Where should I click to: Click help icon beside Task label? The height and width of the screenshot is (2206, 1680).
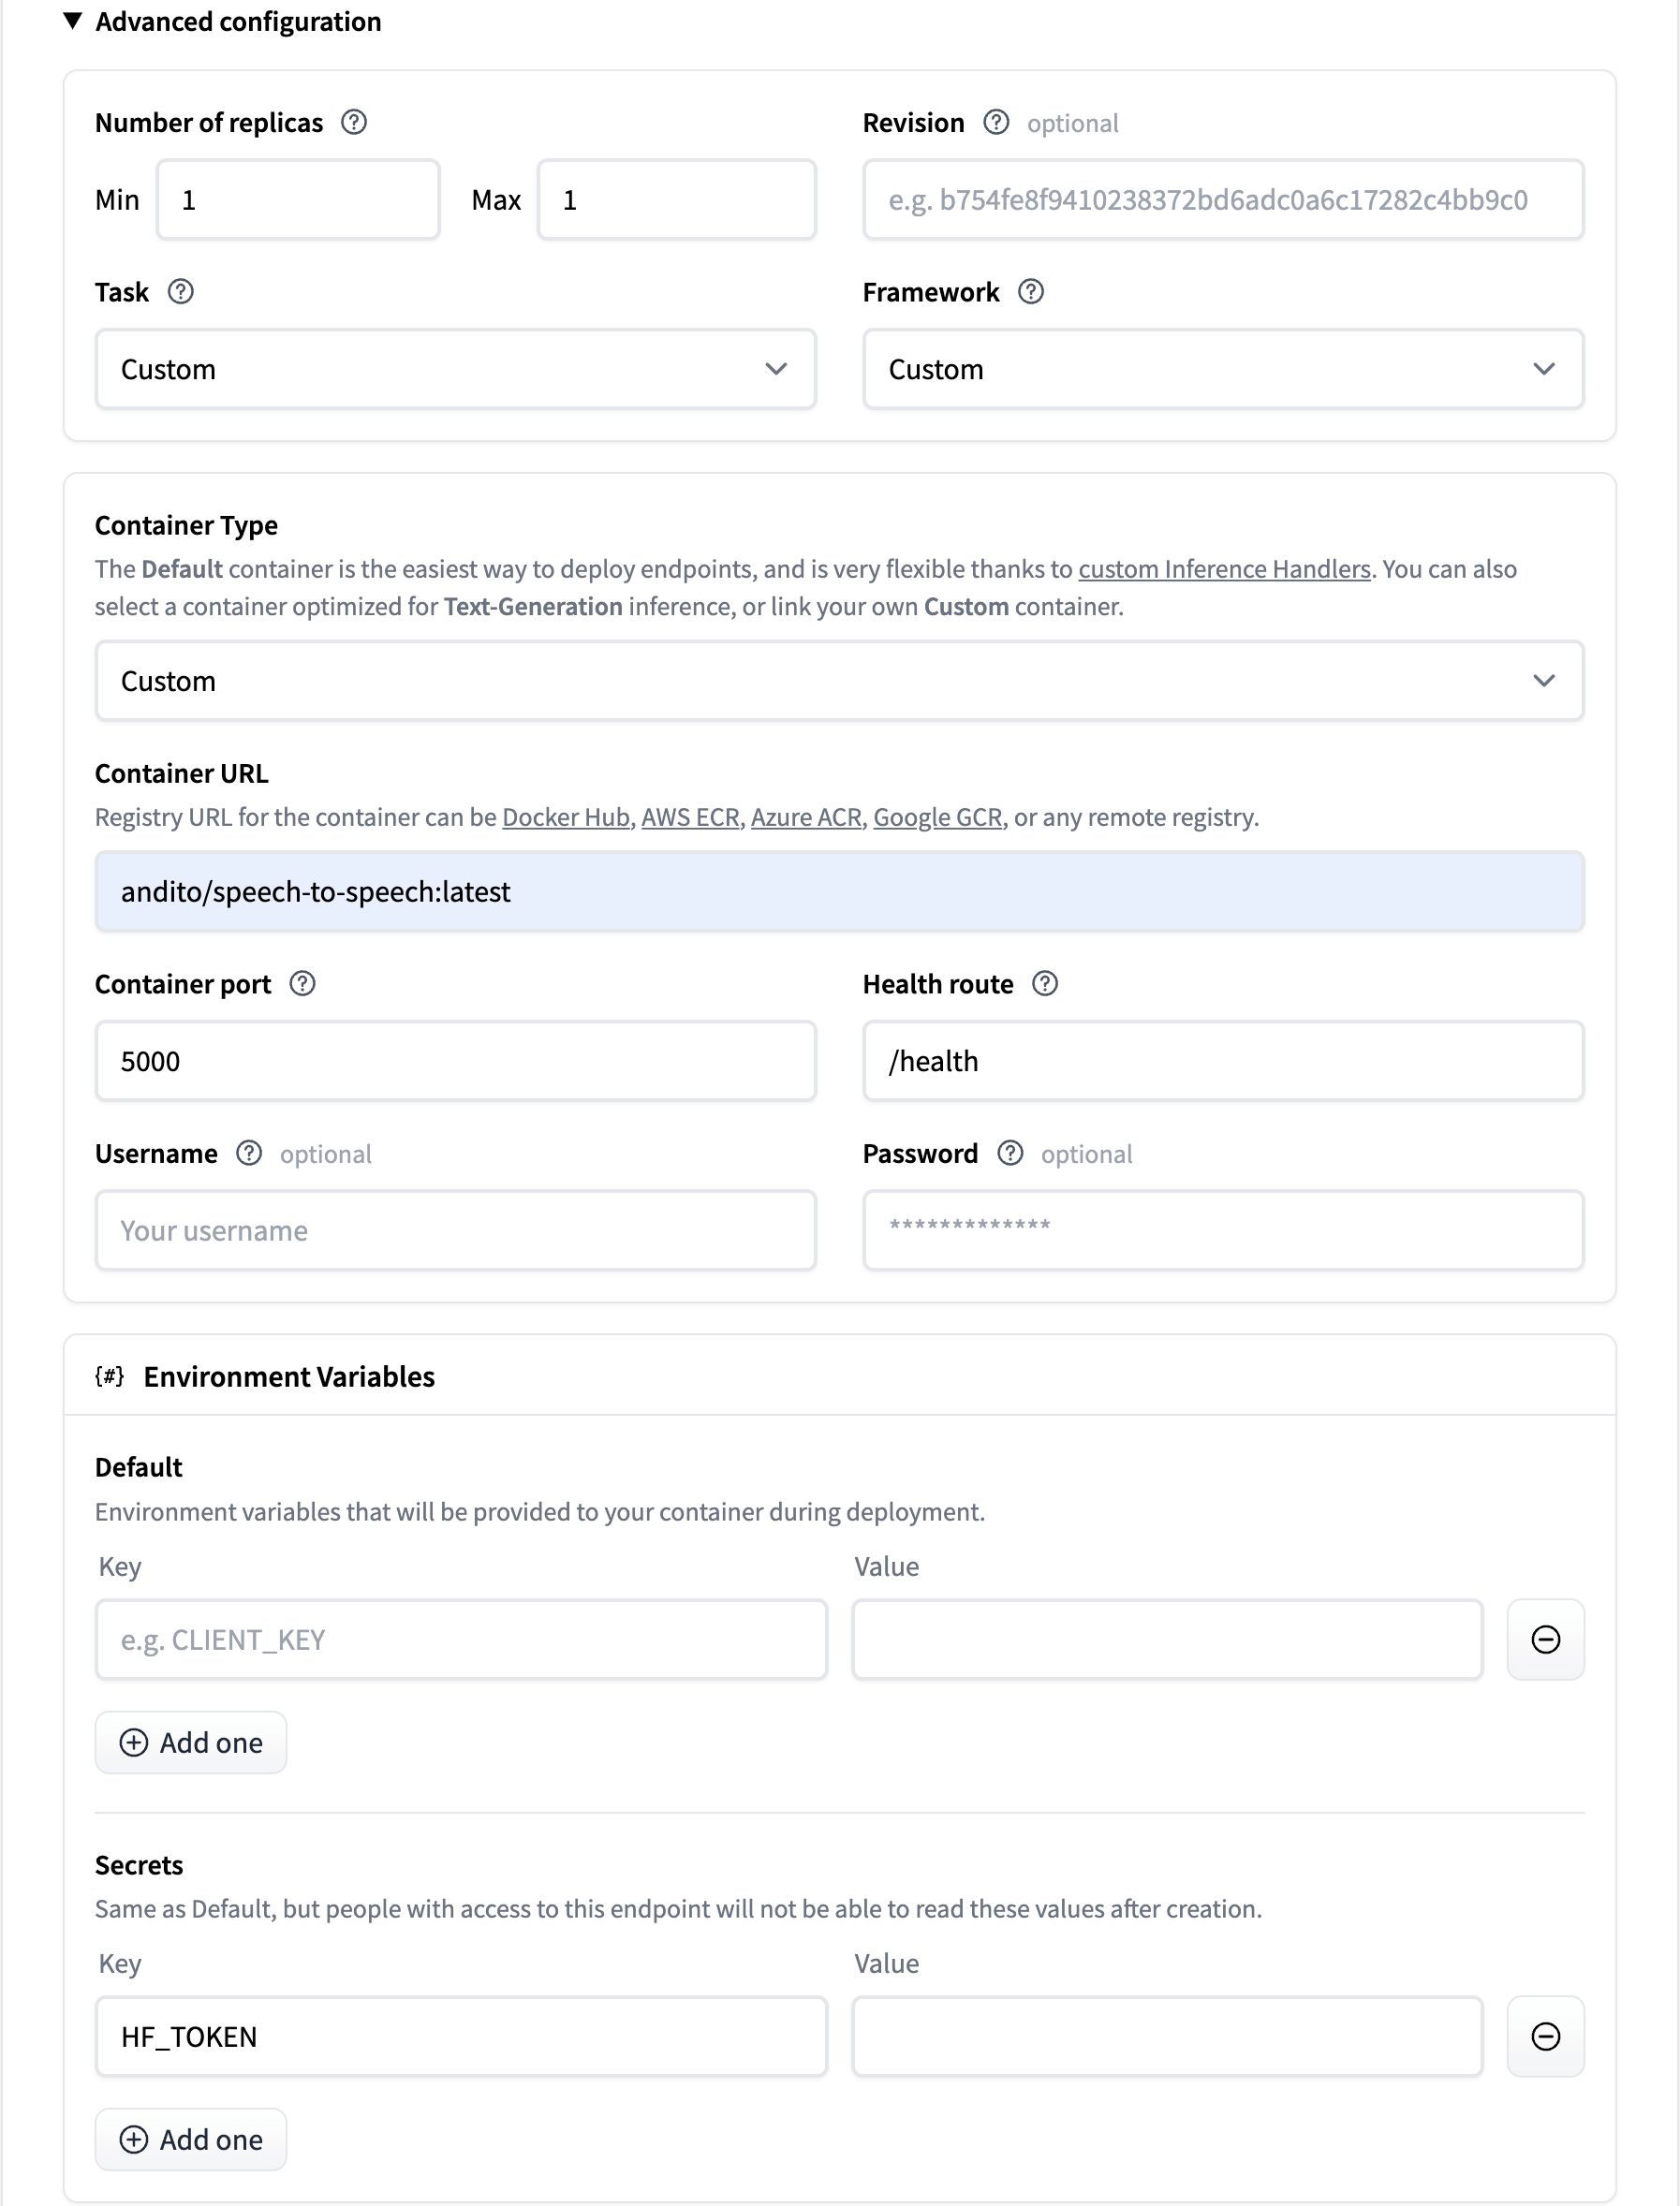(x=180, y=292)
